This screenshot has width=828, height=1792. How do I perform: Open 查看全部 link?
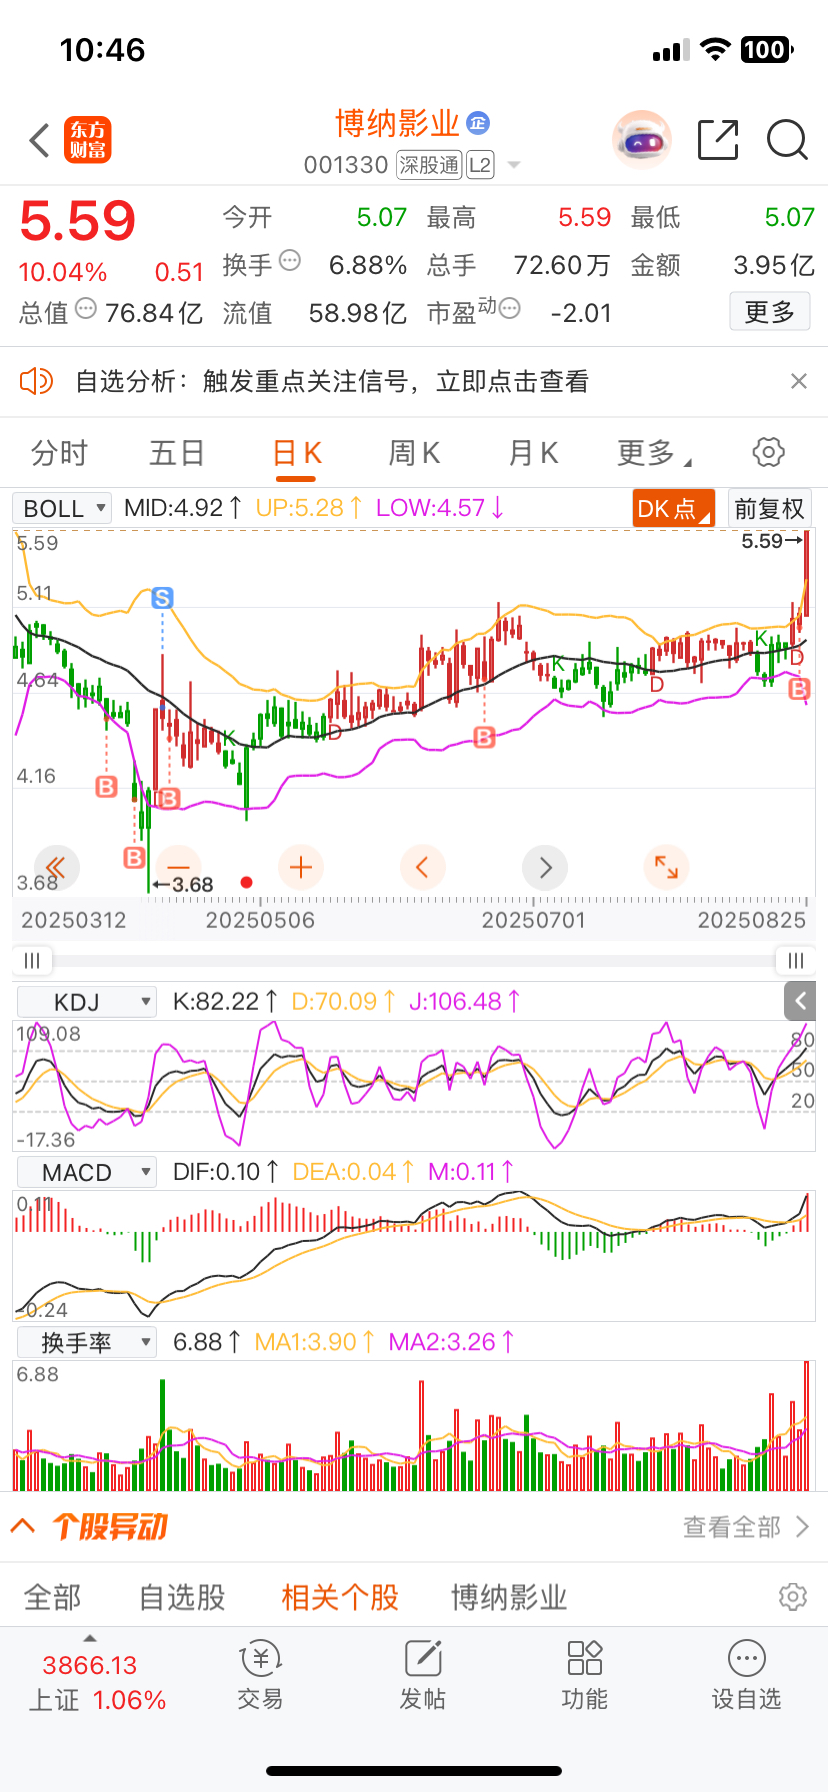[746, 1527]
